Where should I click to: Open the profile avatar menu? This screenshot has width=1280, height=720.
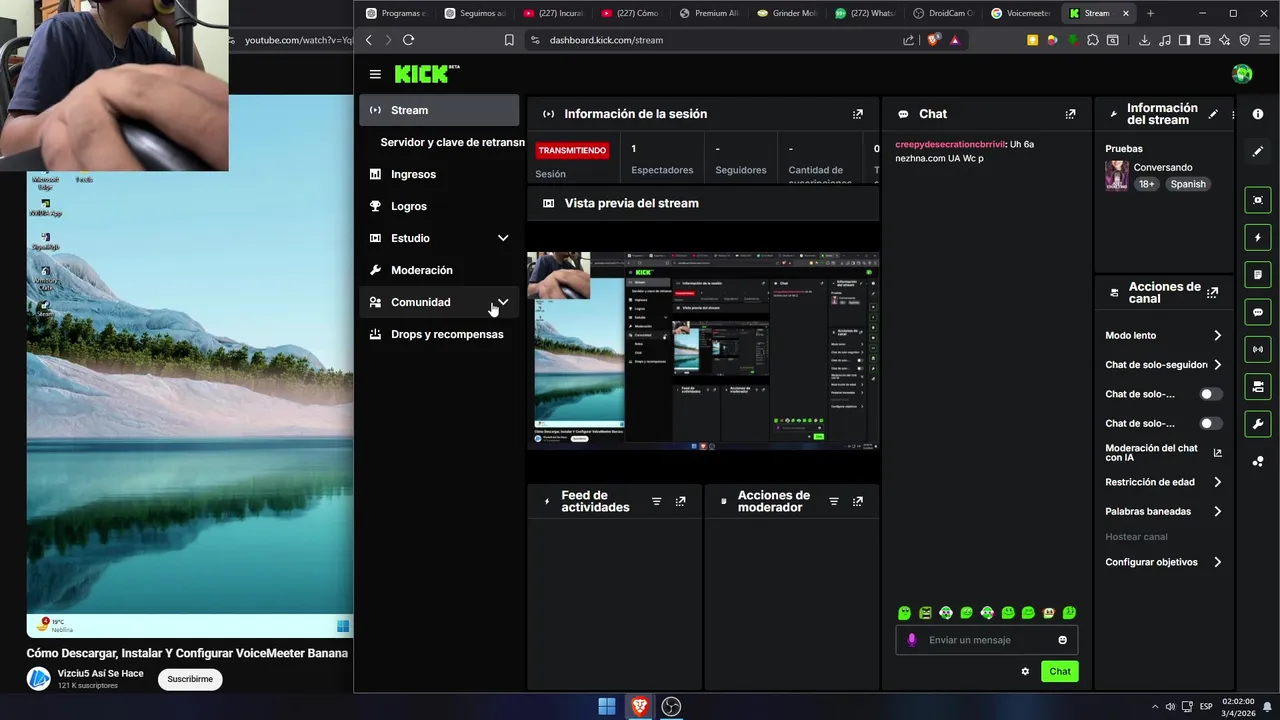(x=1242, y=74)
